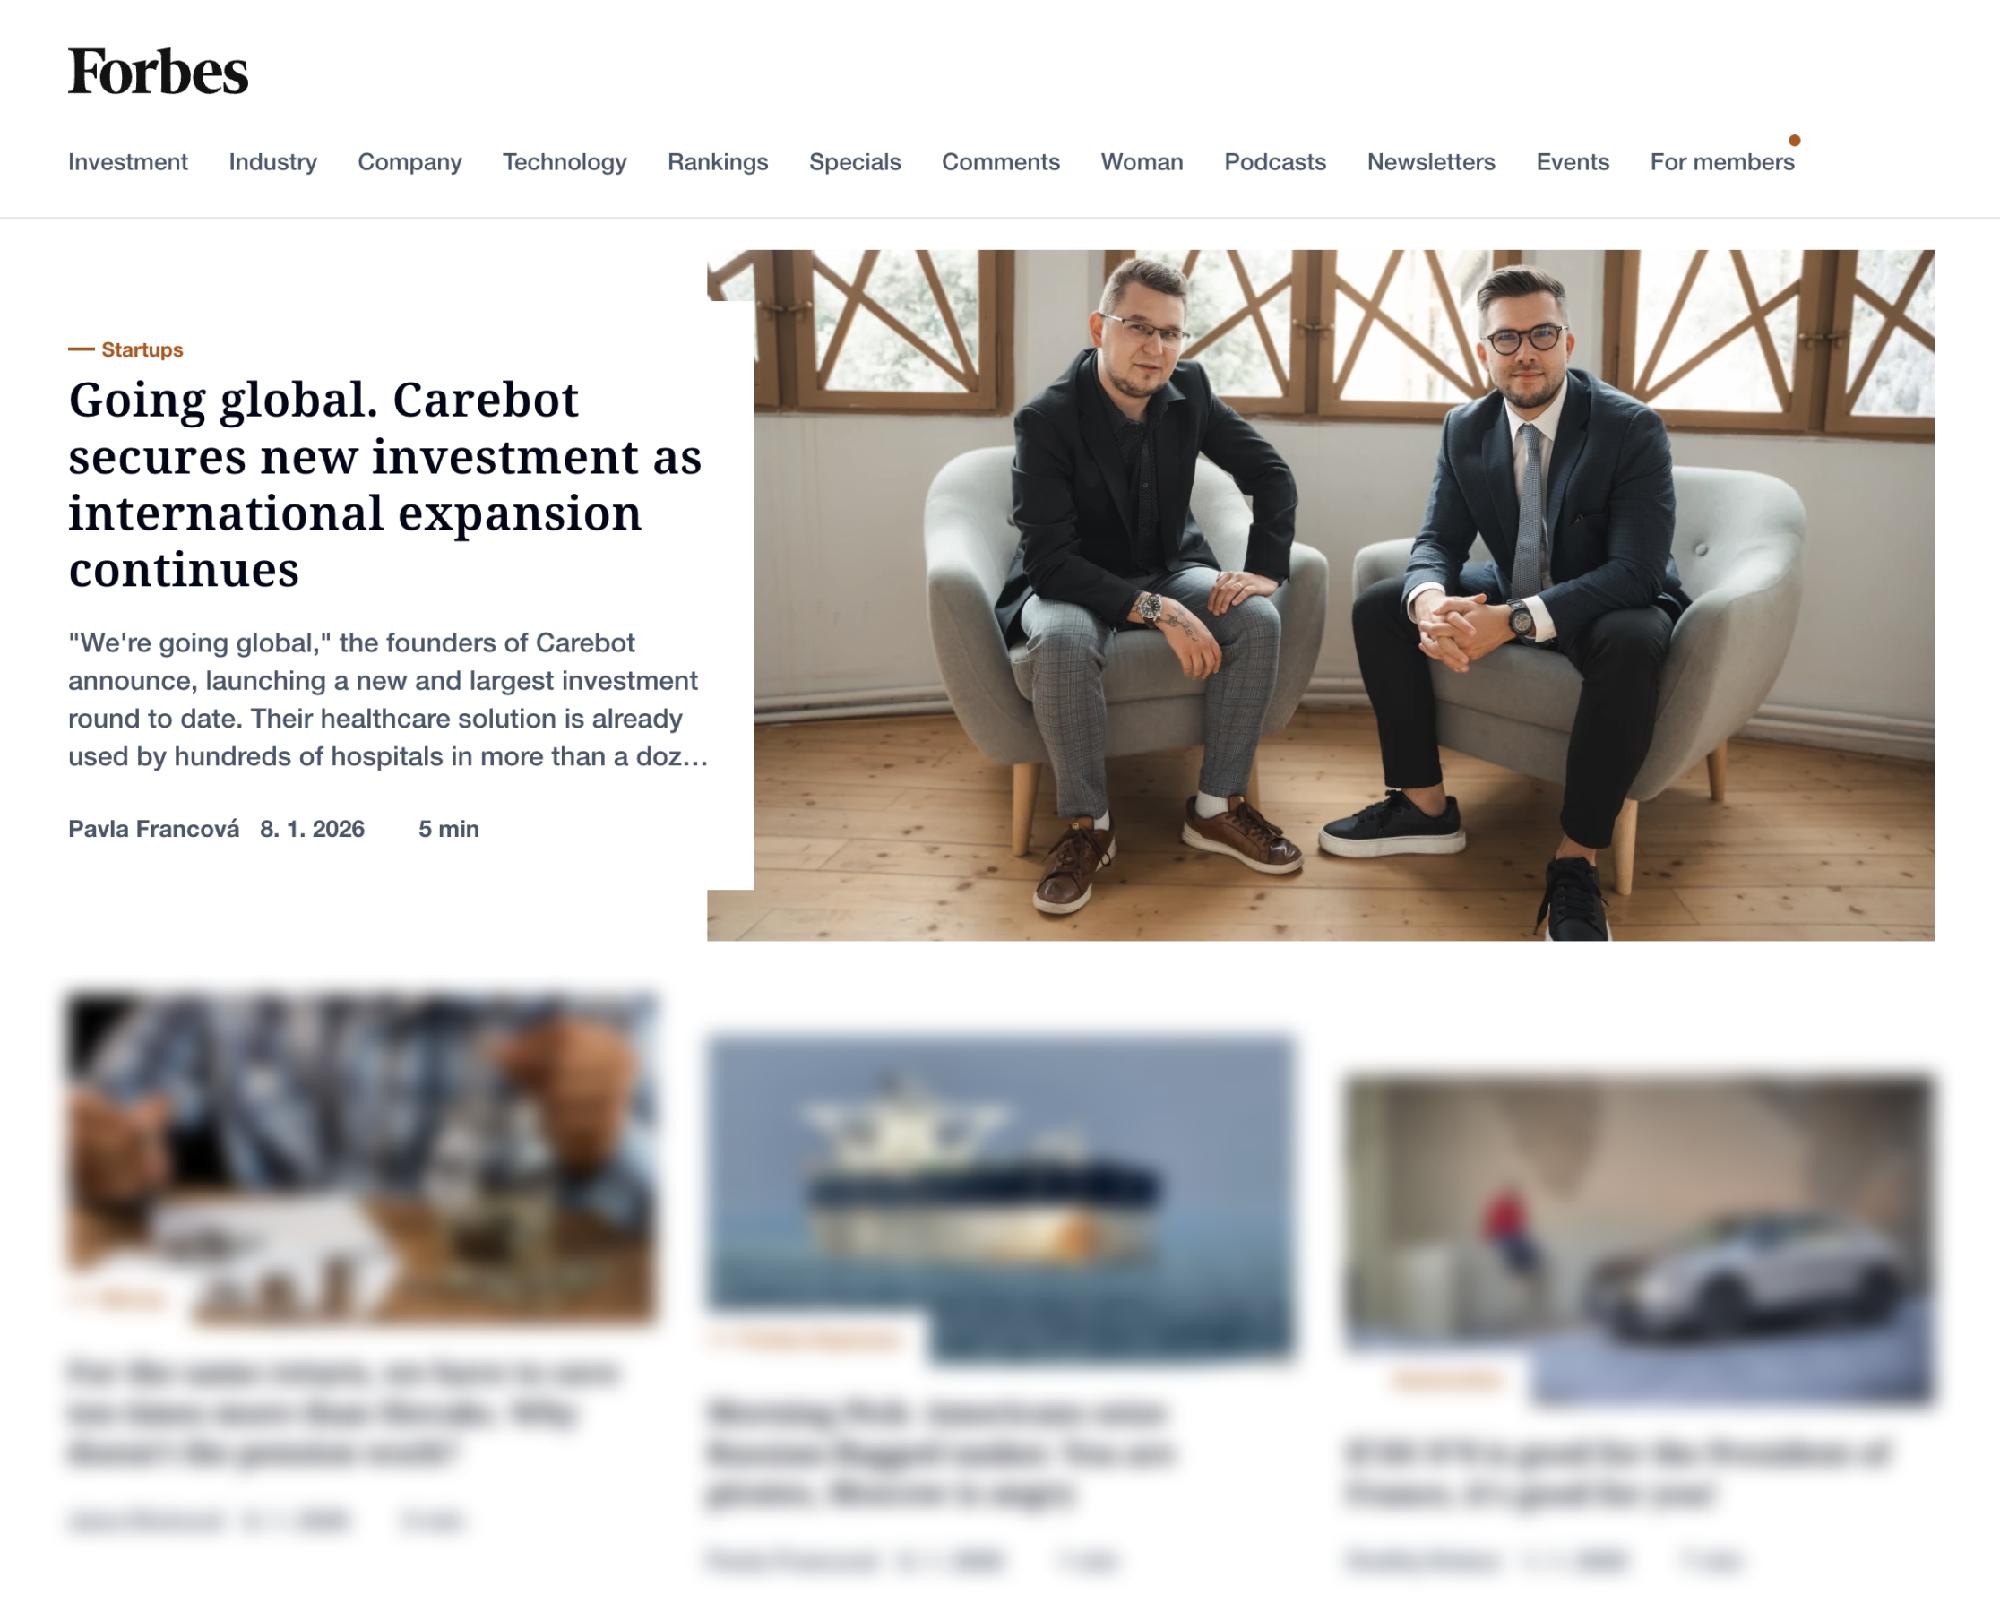The image size is (2000, 1620).
Task: Select Events in the navigation bar
Action: point(1573,162)
